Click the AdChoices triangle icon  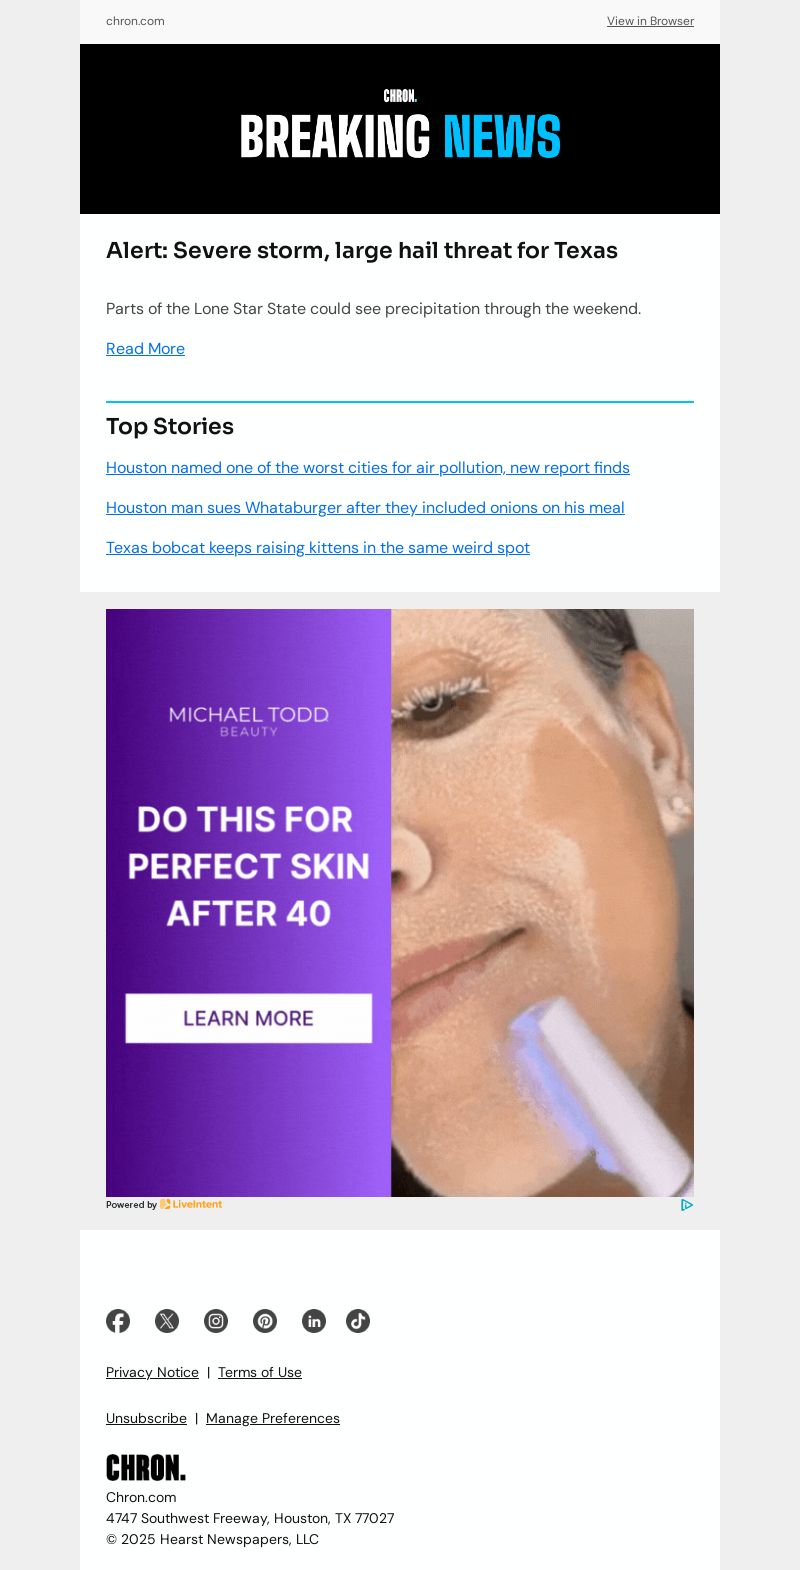pyautogui.click(x=687, y=1205)
